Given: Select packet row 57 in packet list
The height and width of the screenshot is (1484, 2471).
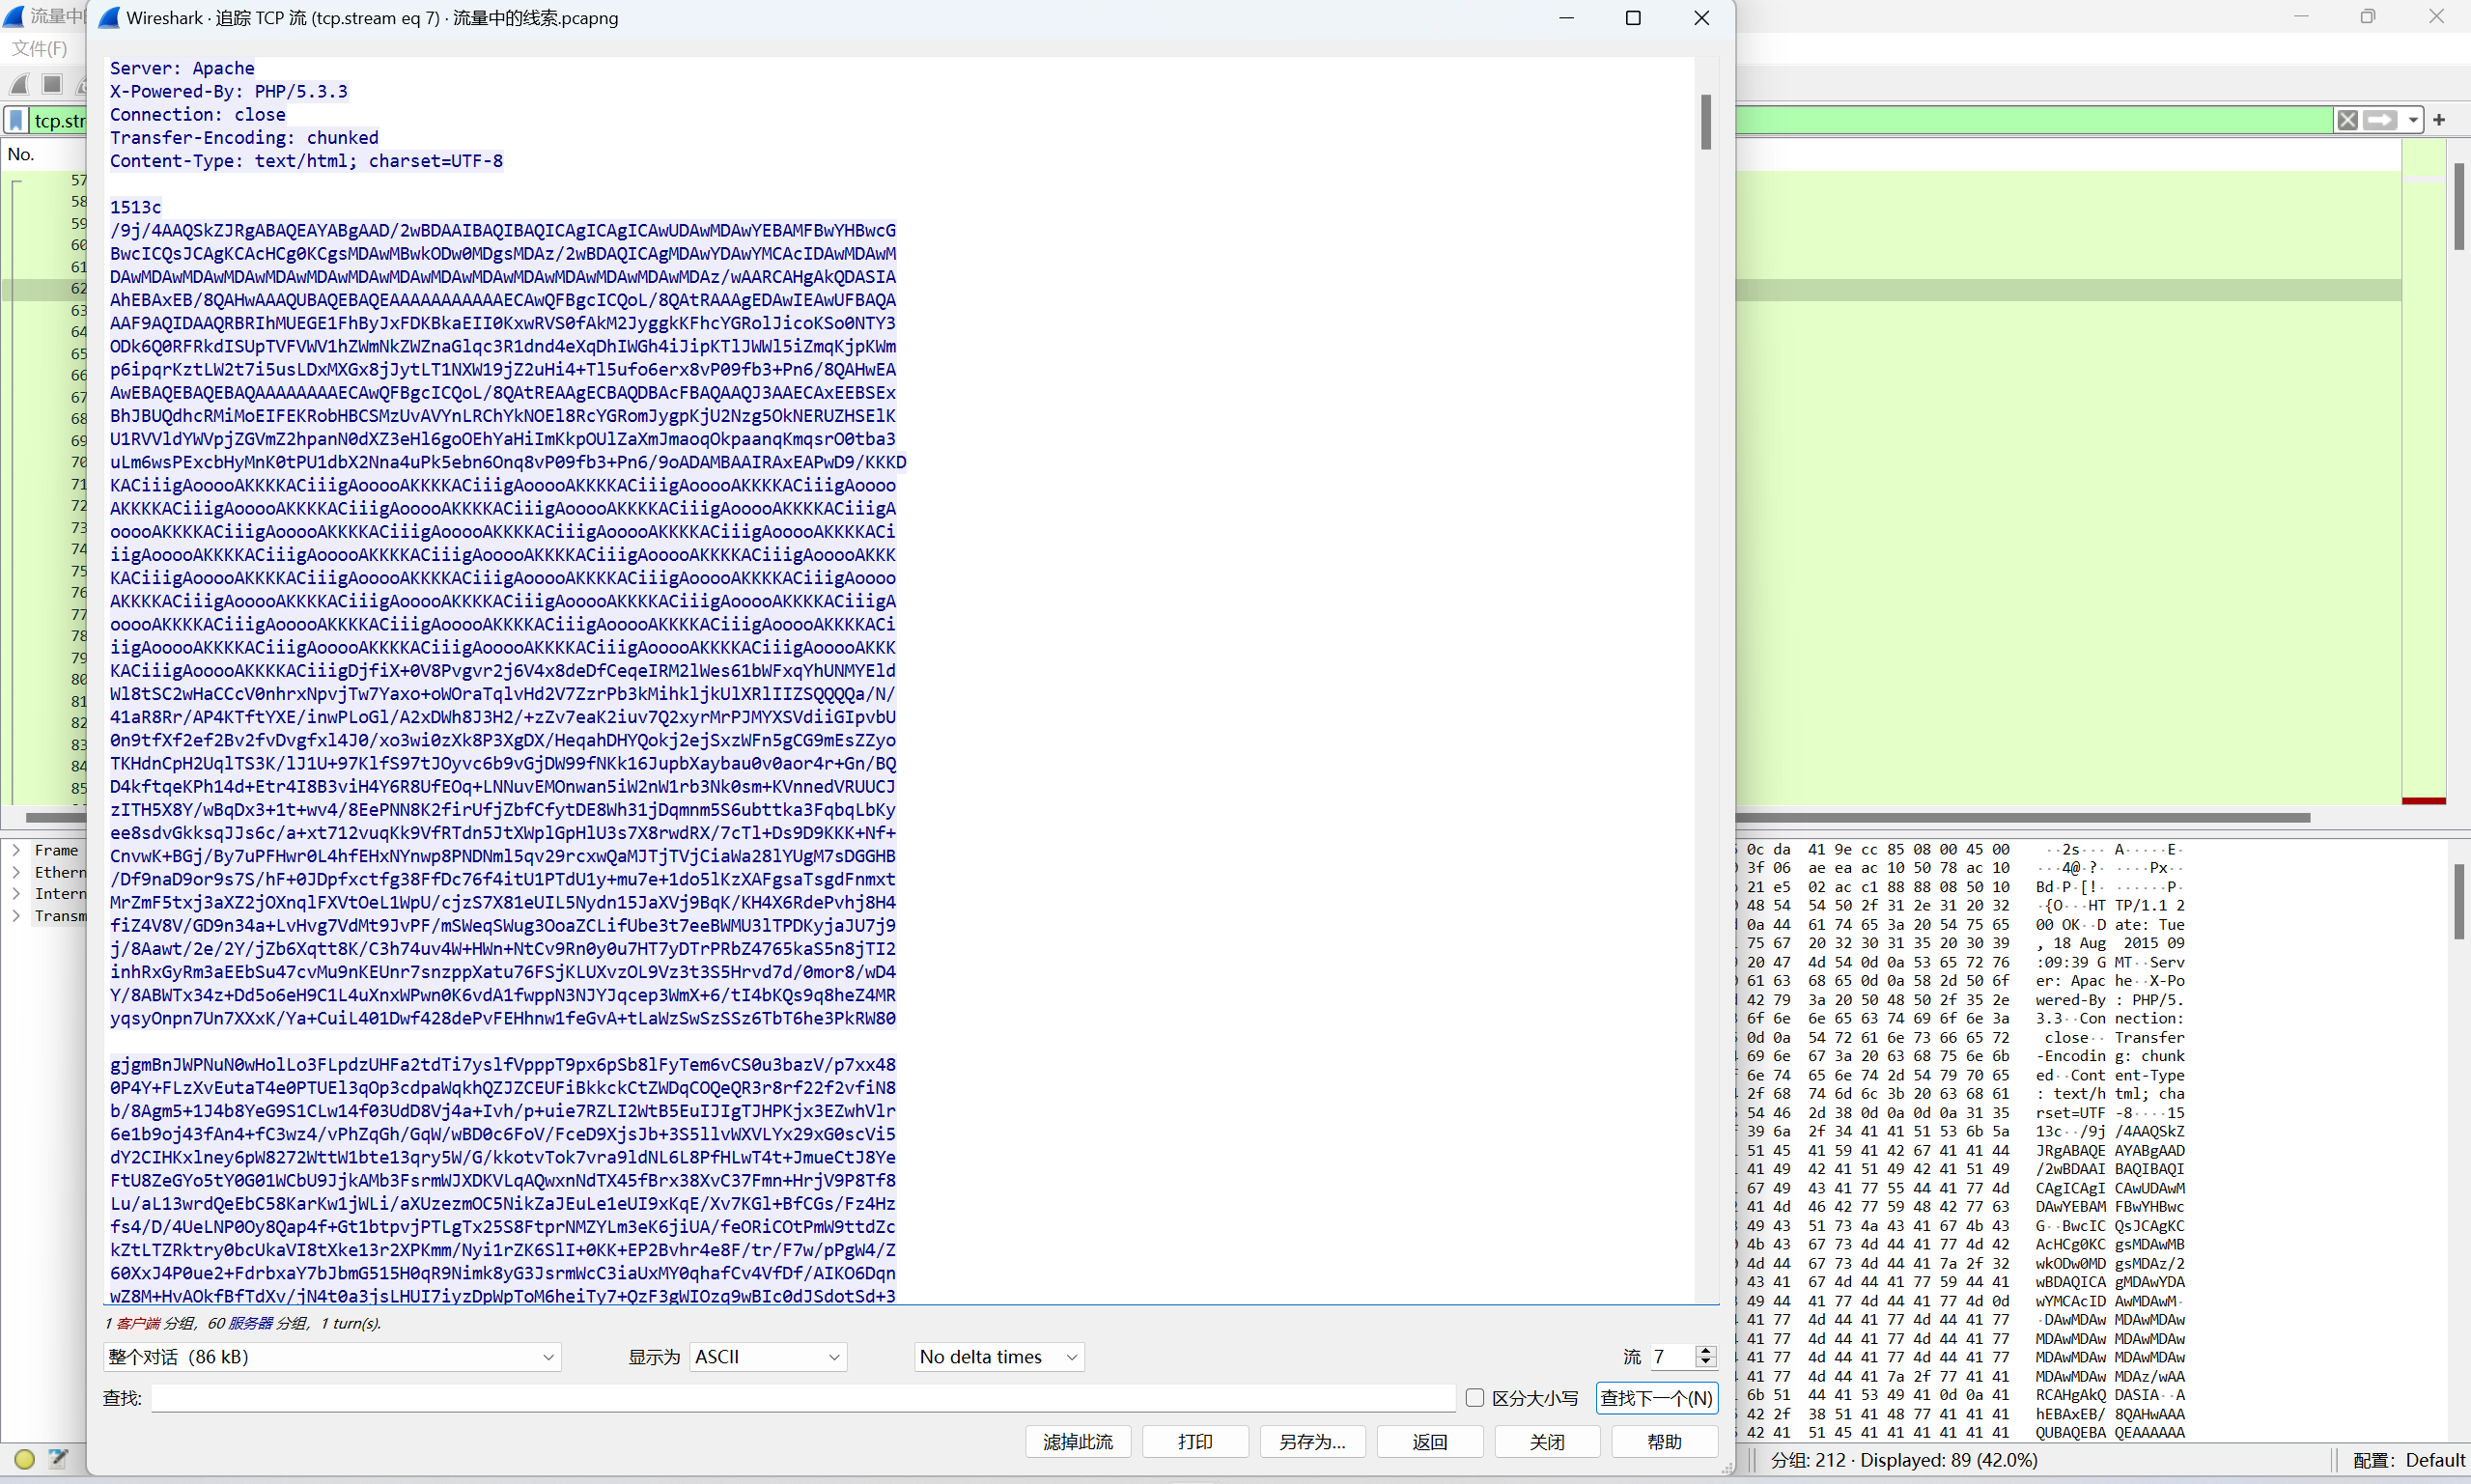Looking at the screenshot, I should [x=45, y=180].
